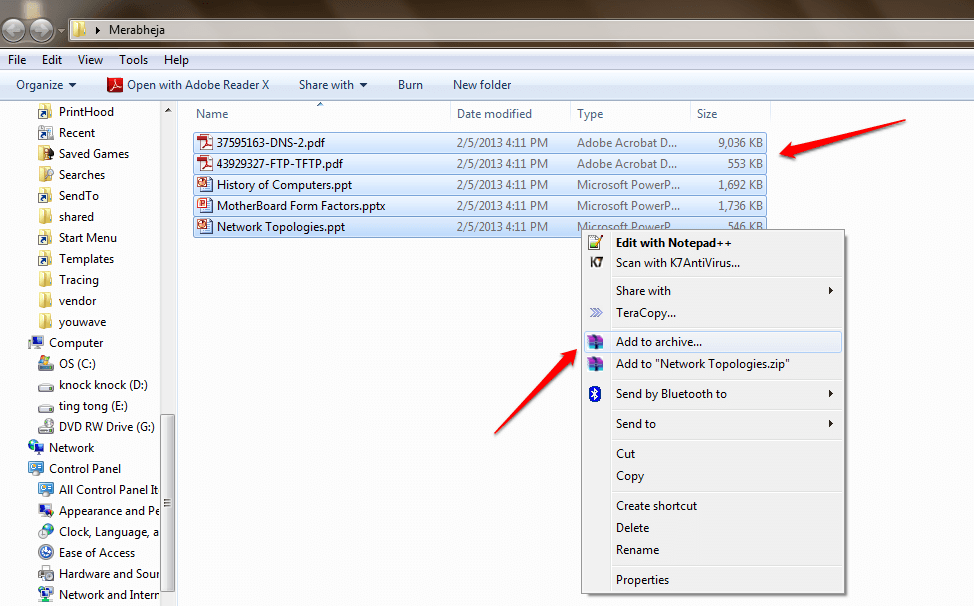
Task: Expand the Organize dropdown
Action: (46, 85)
